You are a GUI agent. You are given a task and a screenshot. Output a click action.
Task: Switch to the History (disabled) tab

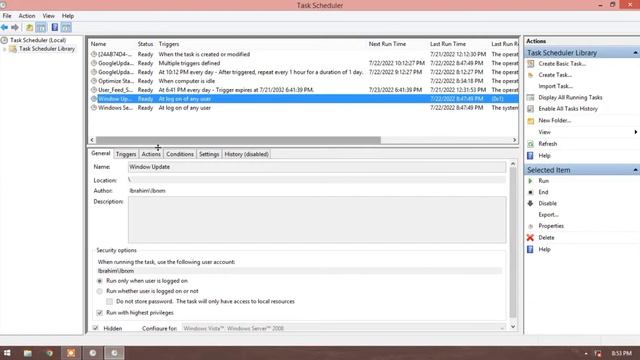click(247, 154)
